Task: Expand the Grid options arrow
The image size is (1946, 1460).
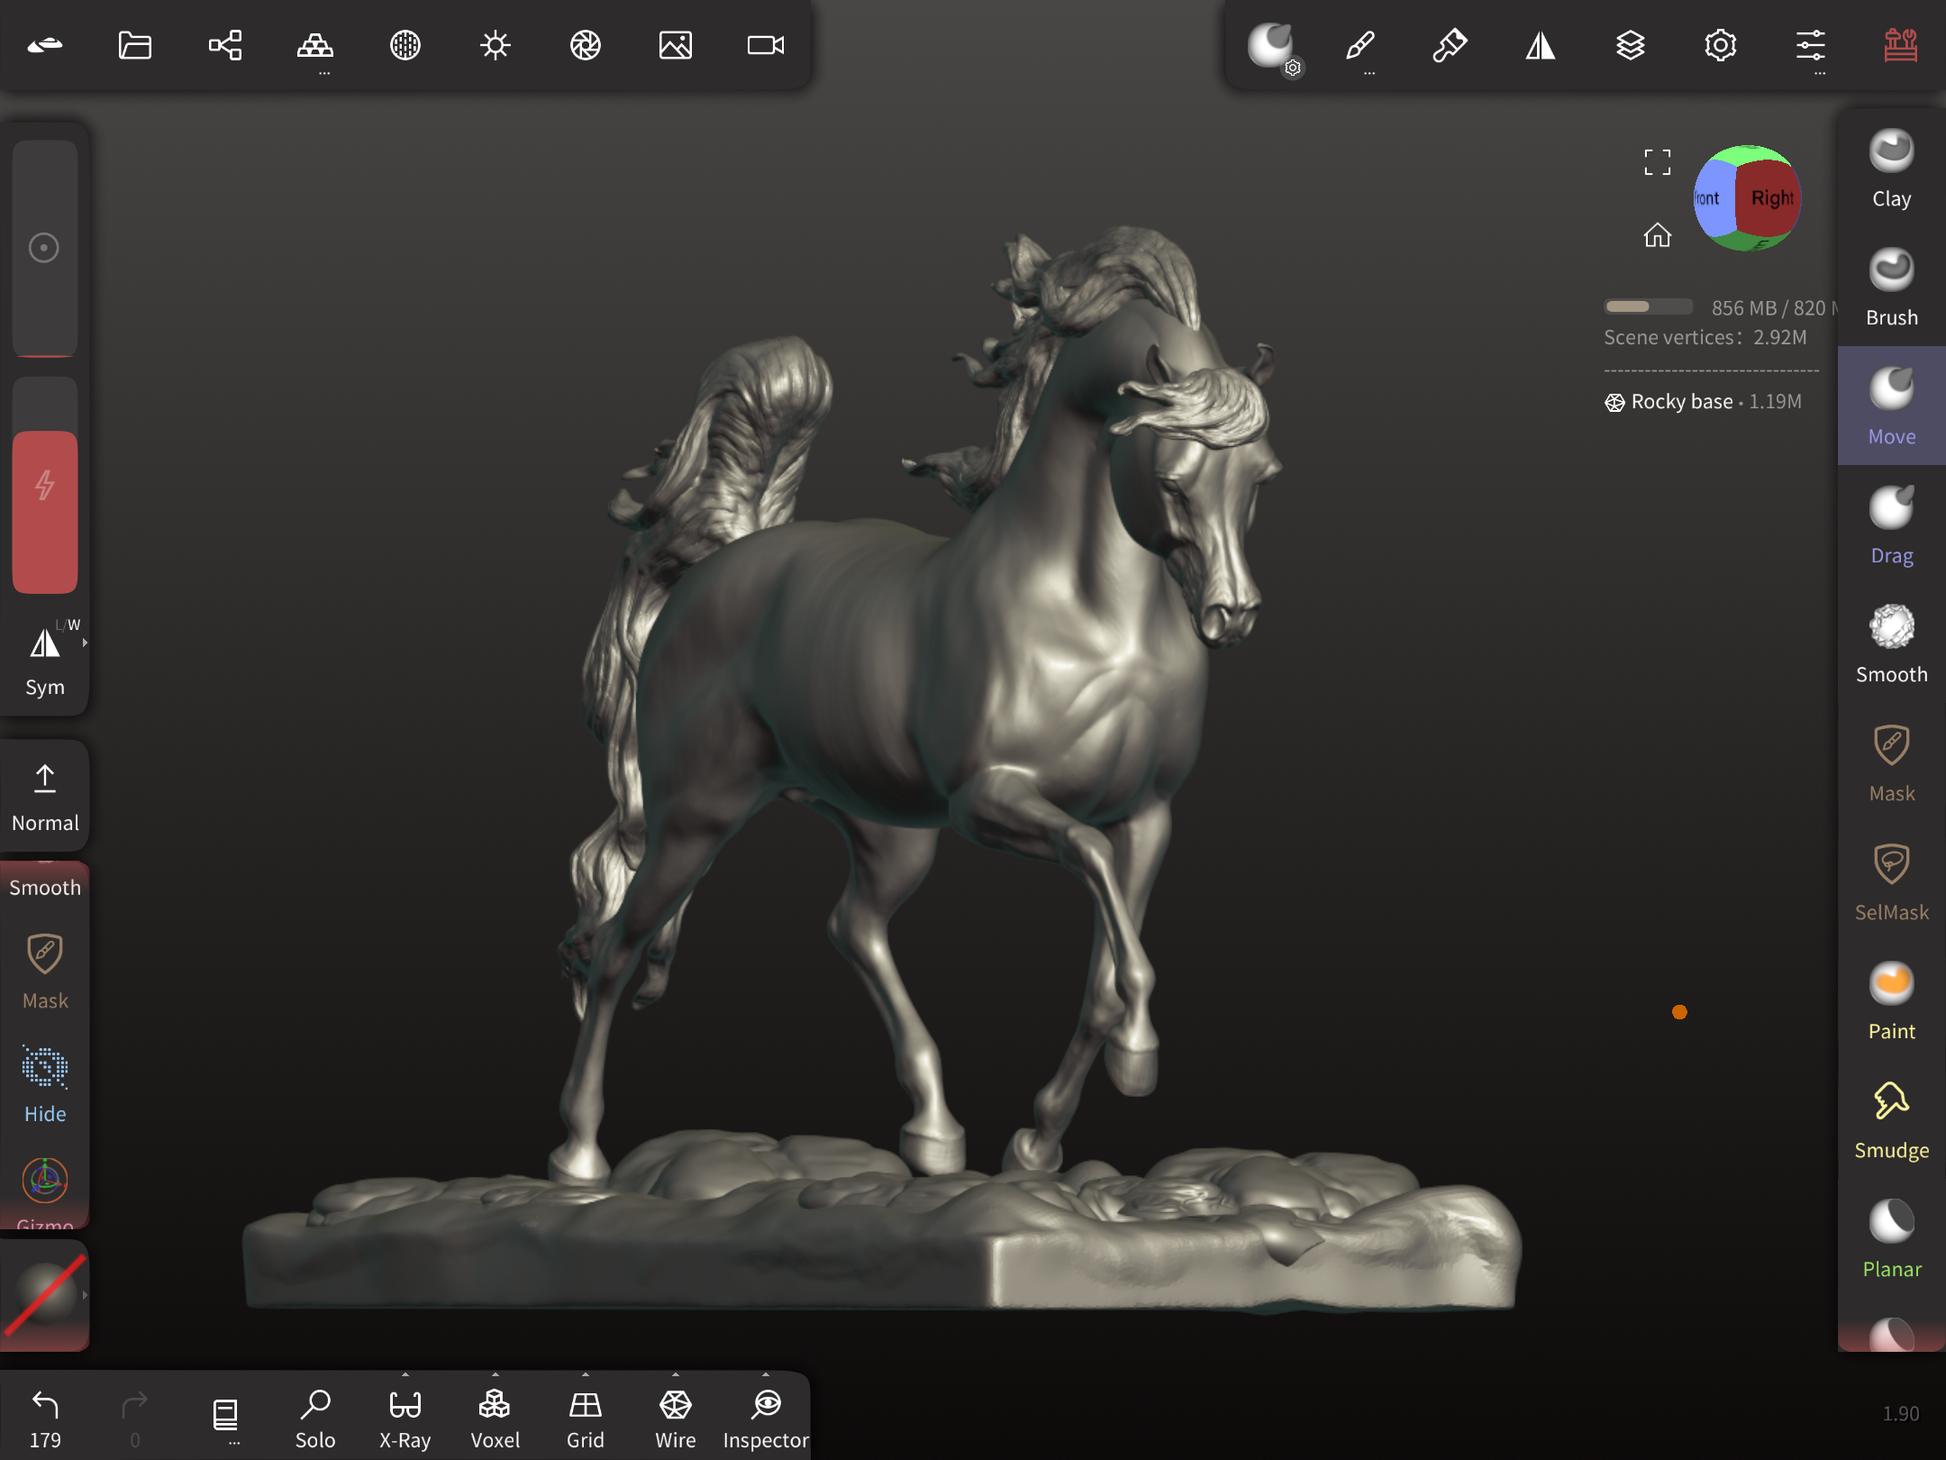Action: coord(585,1375)
